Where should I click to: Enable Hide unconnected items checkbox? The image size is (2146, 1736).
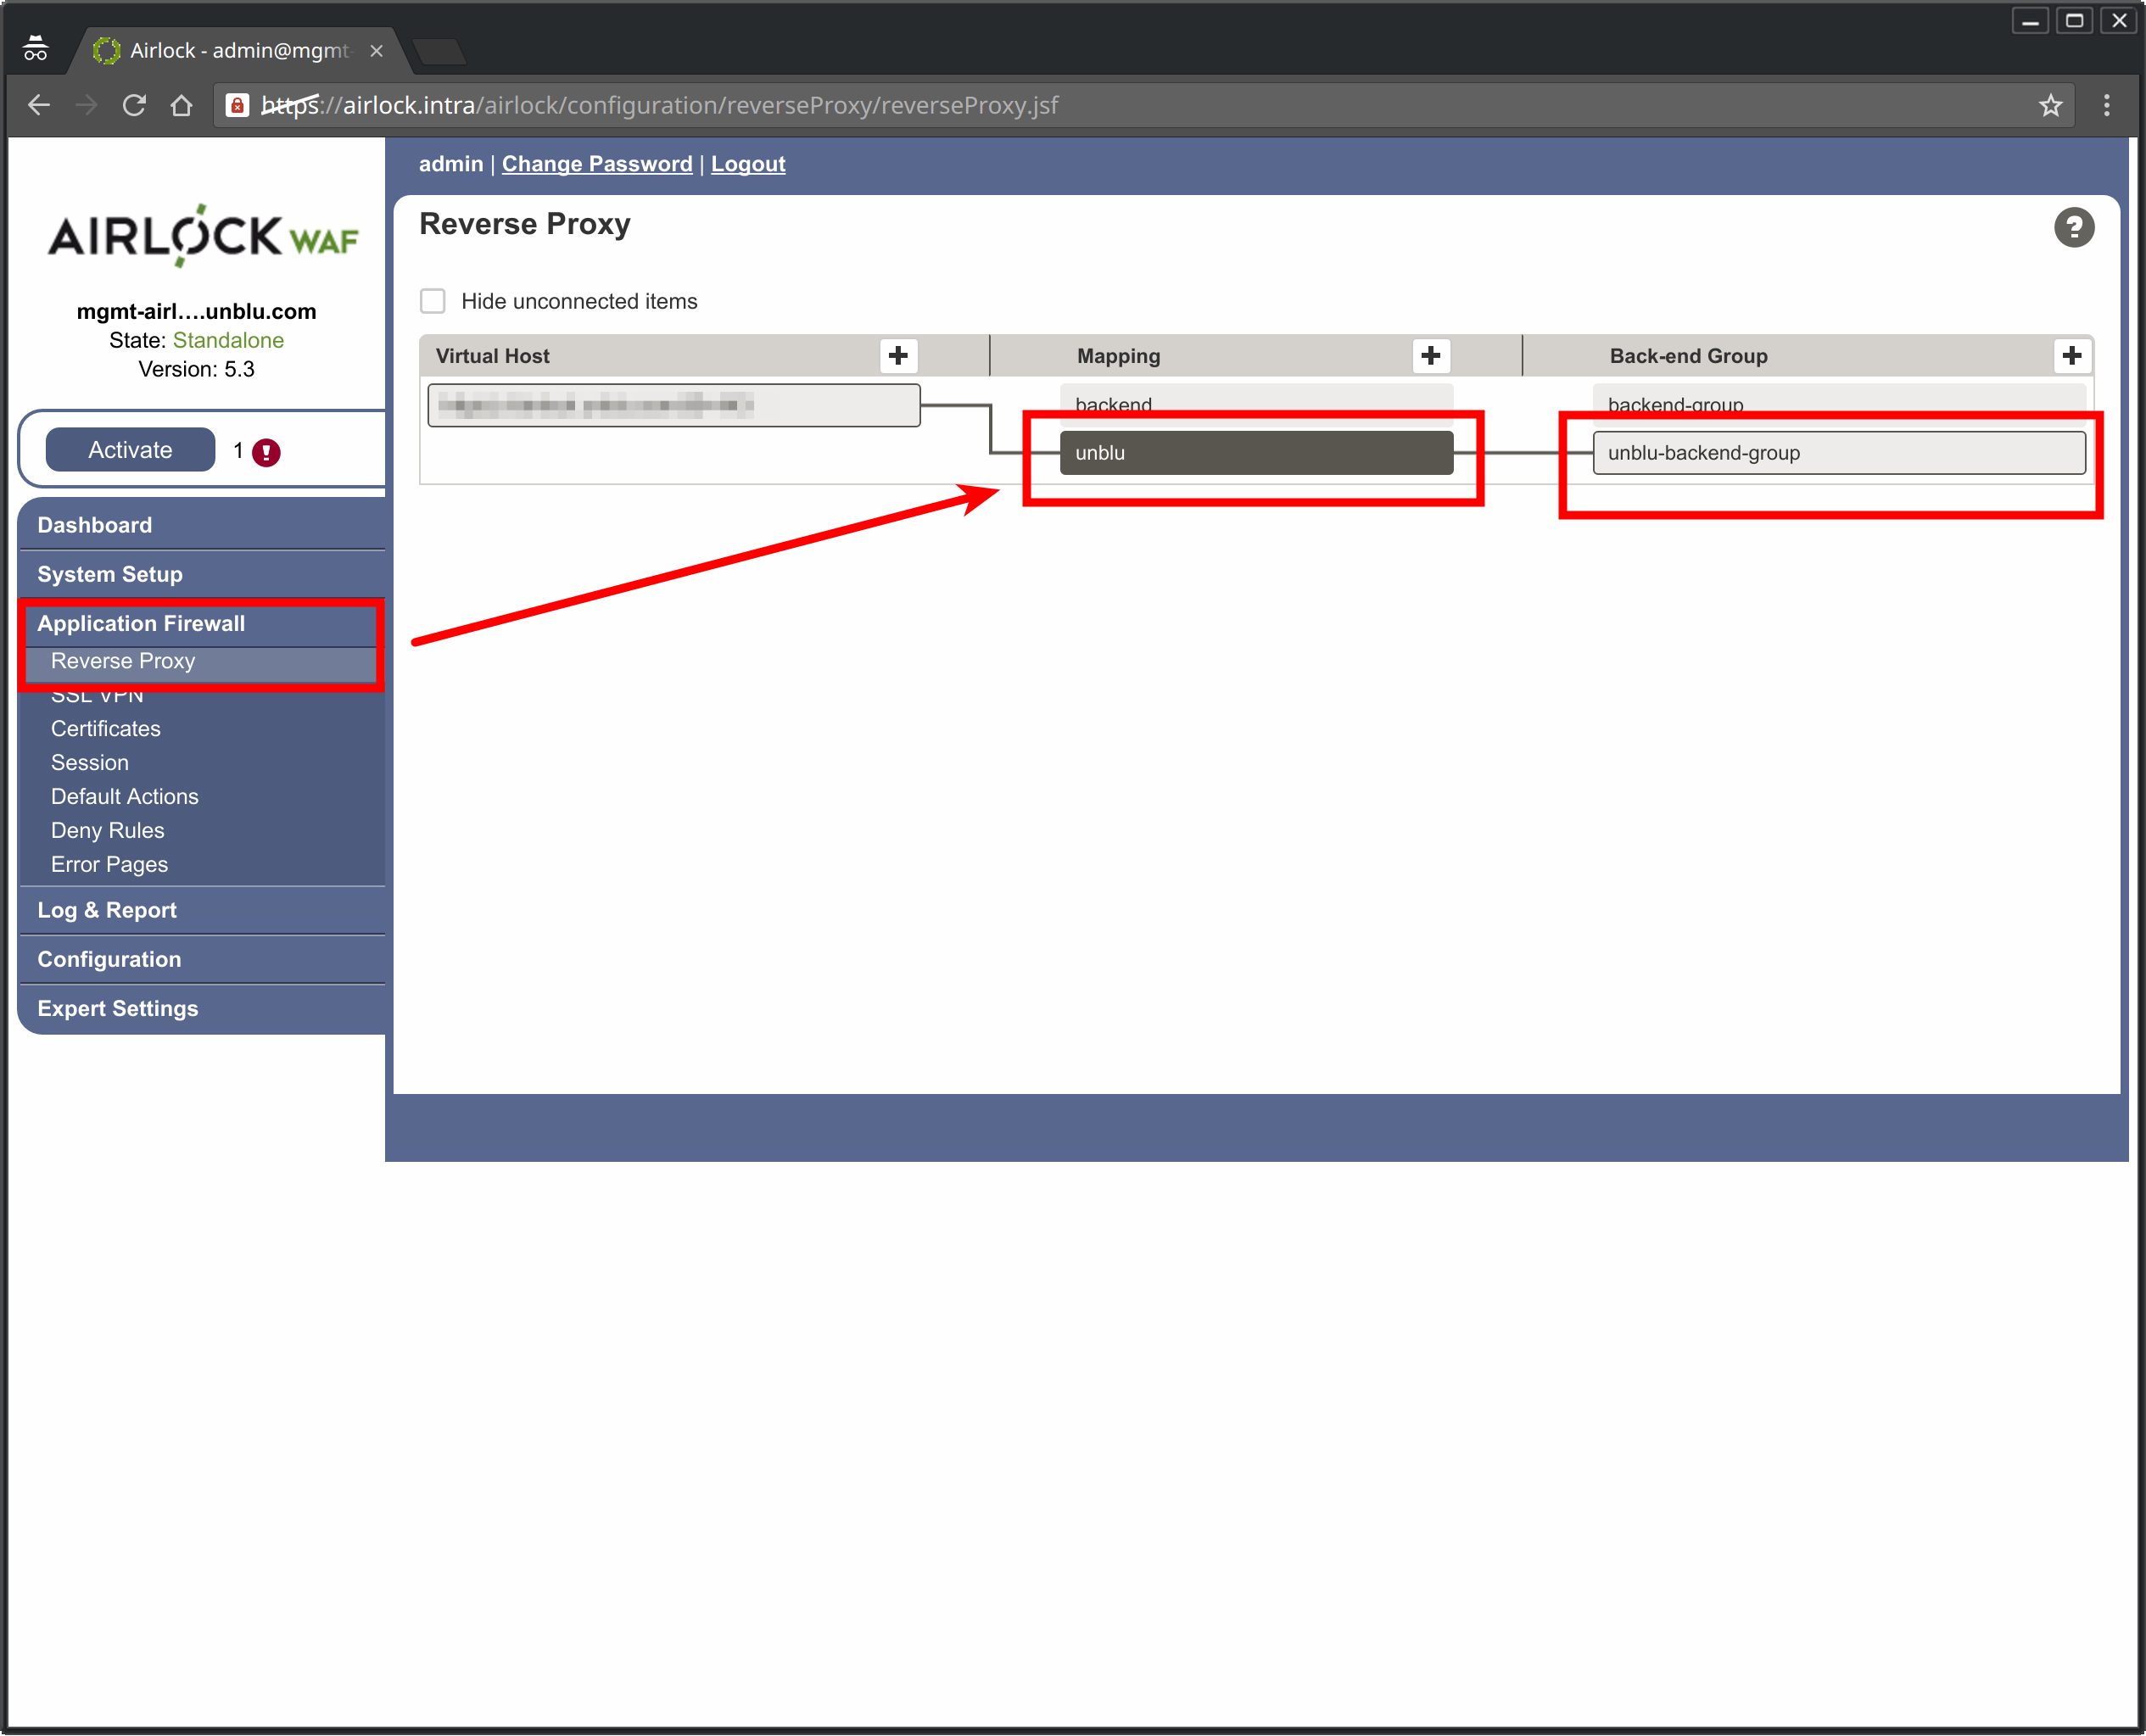tap(433, 301)
